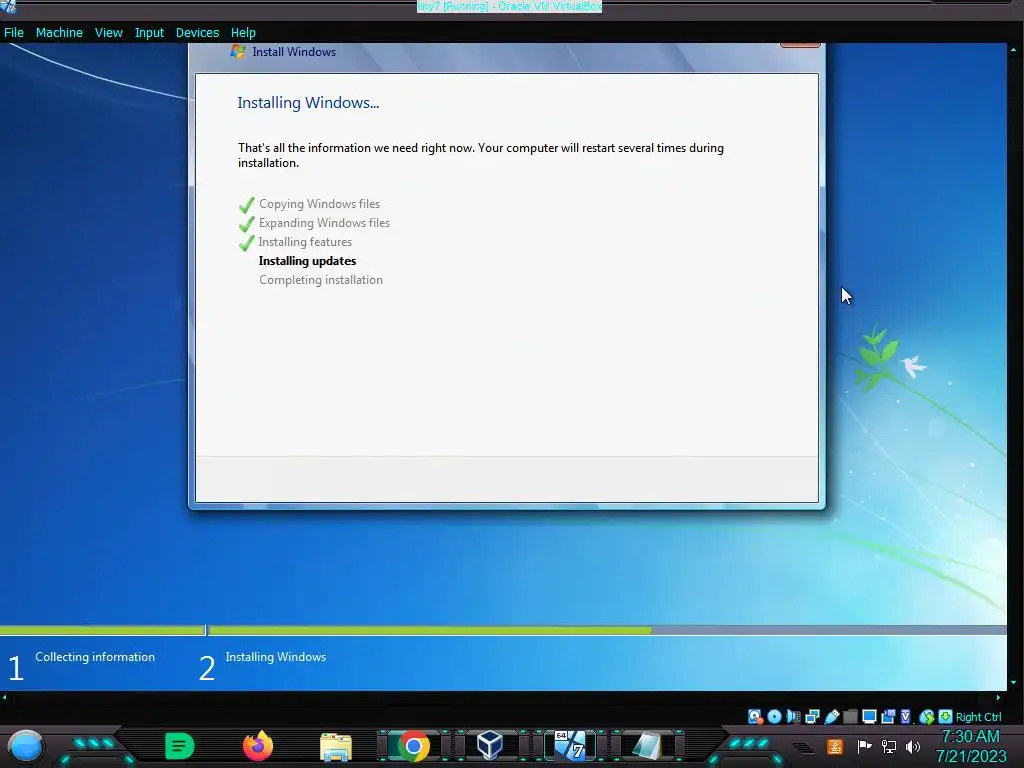1024x768 pixels.
Task: Click the Install Windows title bar icon
Action: point(238,52)
